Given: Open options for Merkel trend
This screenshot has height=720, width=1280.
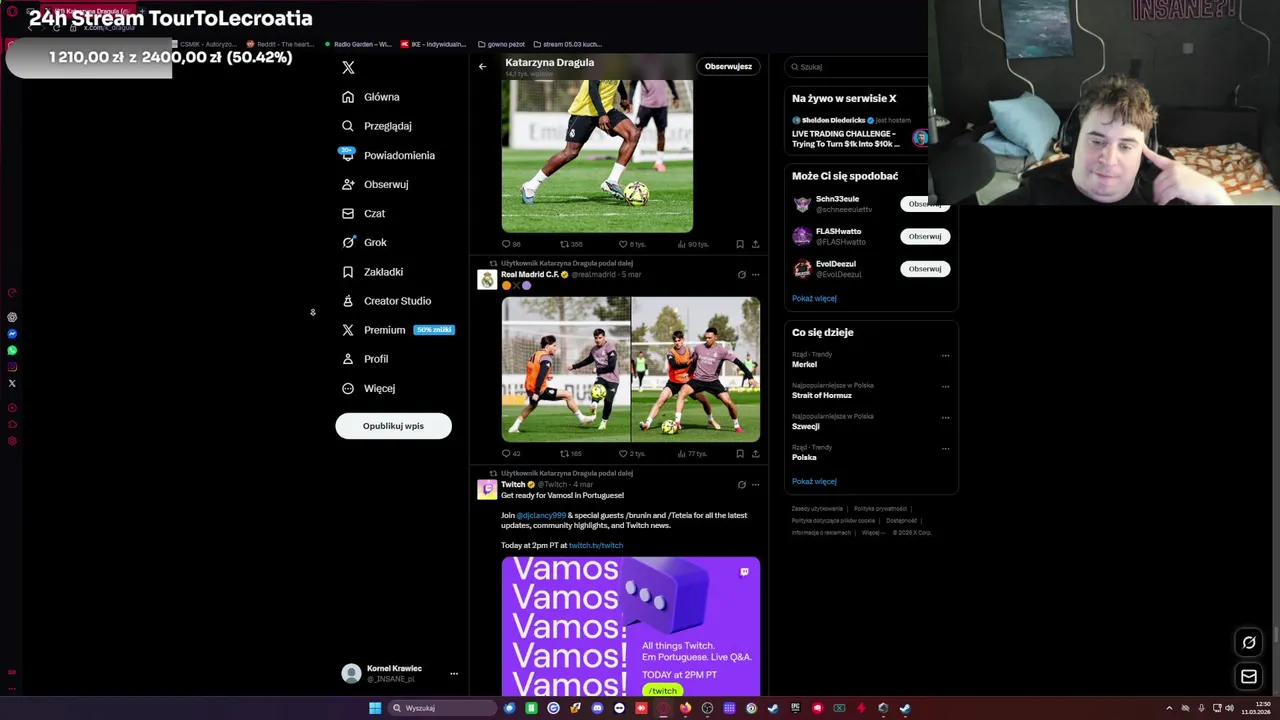Looking at the screenshot, I should pos(945,355).
